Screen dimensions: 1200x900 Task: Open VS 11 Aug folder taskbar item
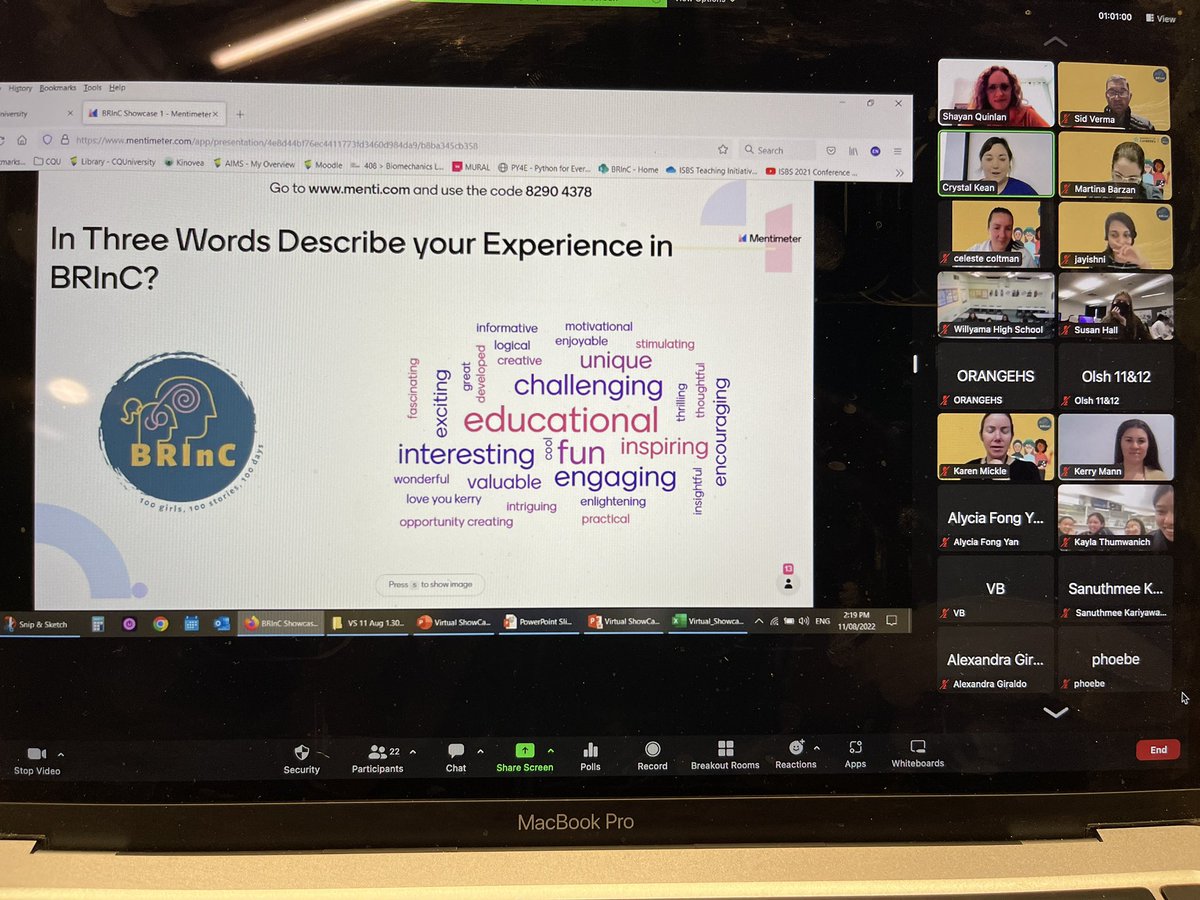point(367,622)
